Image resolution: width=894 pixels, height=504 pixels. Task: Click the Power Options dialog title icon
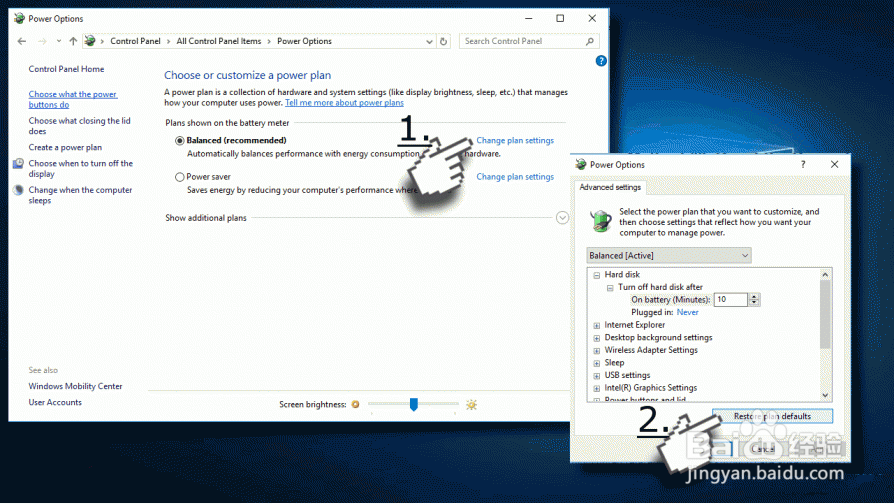tap(580, 164)
